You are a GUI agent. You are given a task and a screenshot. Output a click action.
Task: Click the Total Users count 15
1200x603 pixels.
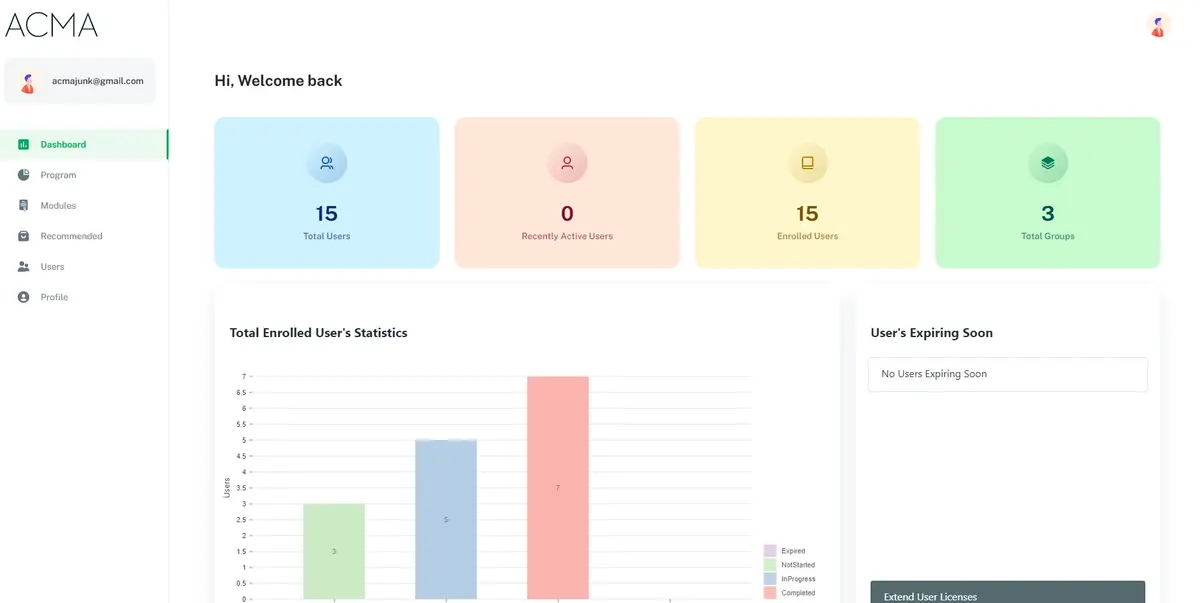[x=327, y=213]
